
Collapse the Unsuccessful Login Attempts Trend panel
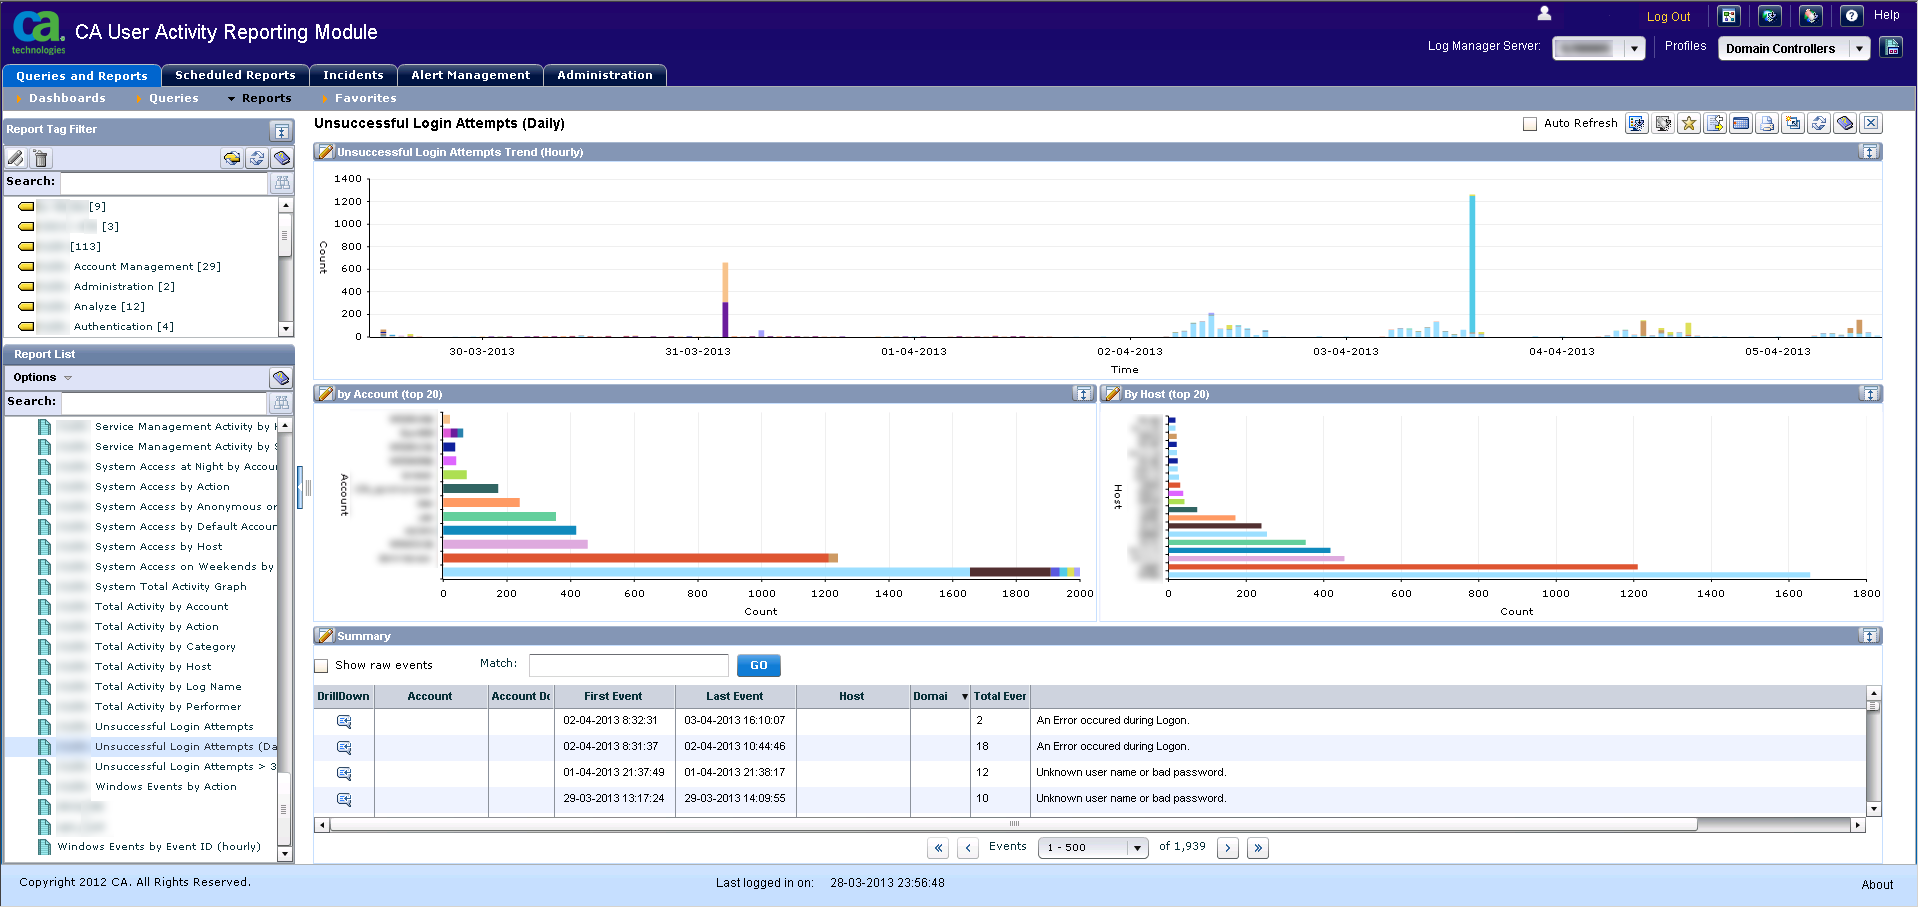(1869, 152)
